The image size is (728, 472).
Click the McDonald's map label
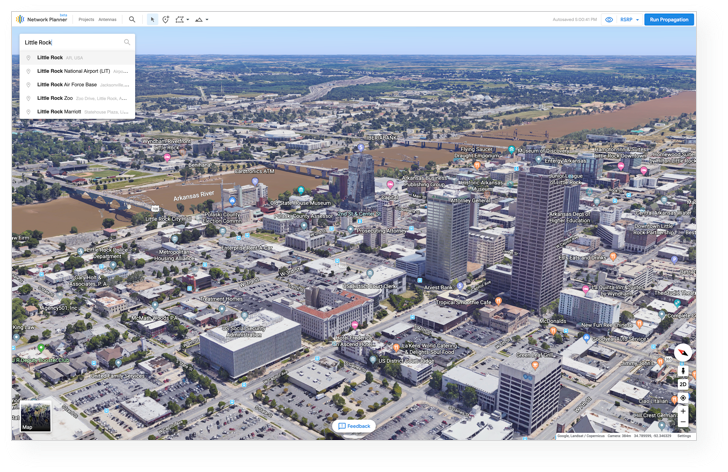pos(552,321)
